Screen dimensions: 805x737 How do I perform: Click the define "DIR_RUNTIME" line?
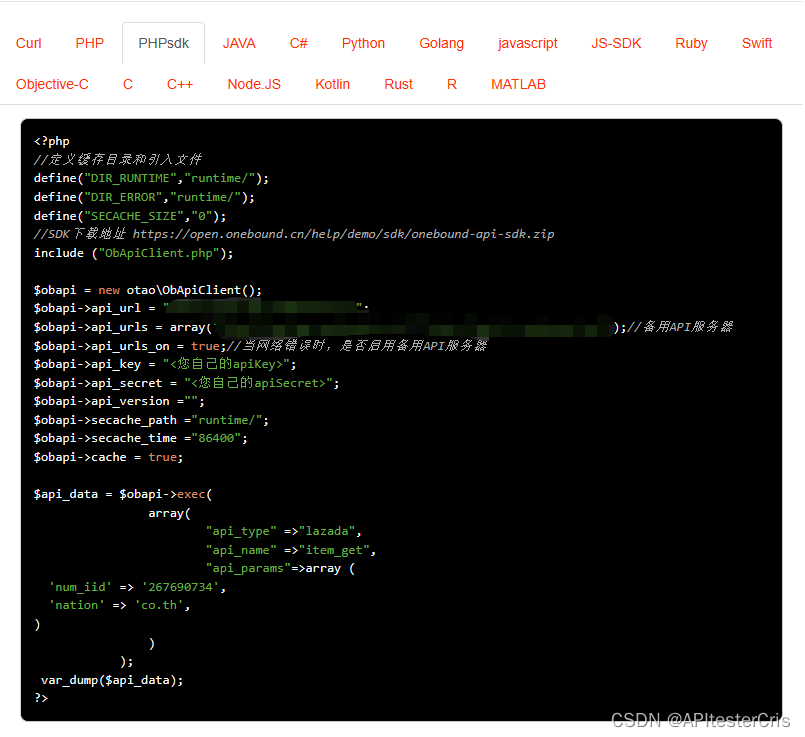click(x=151, y=178)
